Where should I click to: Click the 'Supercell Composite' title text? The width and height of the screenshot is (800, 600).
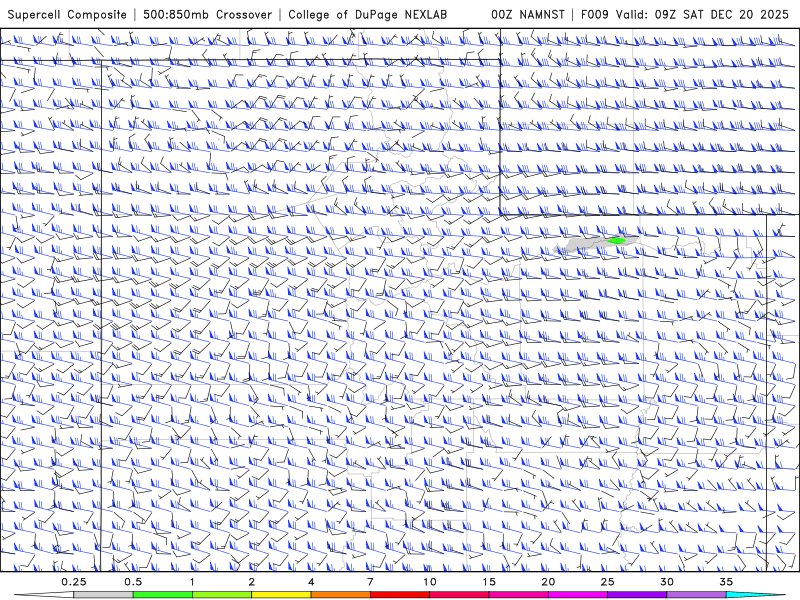coord(67,15)
